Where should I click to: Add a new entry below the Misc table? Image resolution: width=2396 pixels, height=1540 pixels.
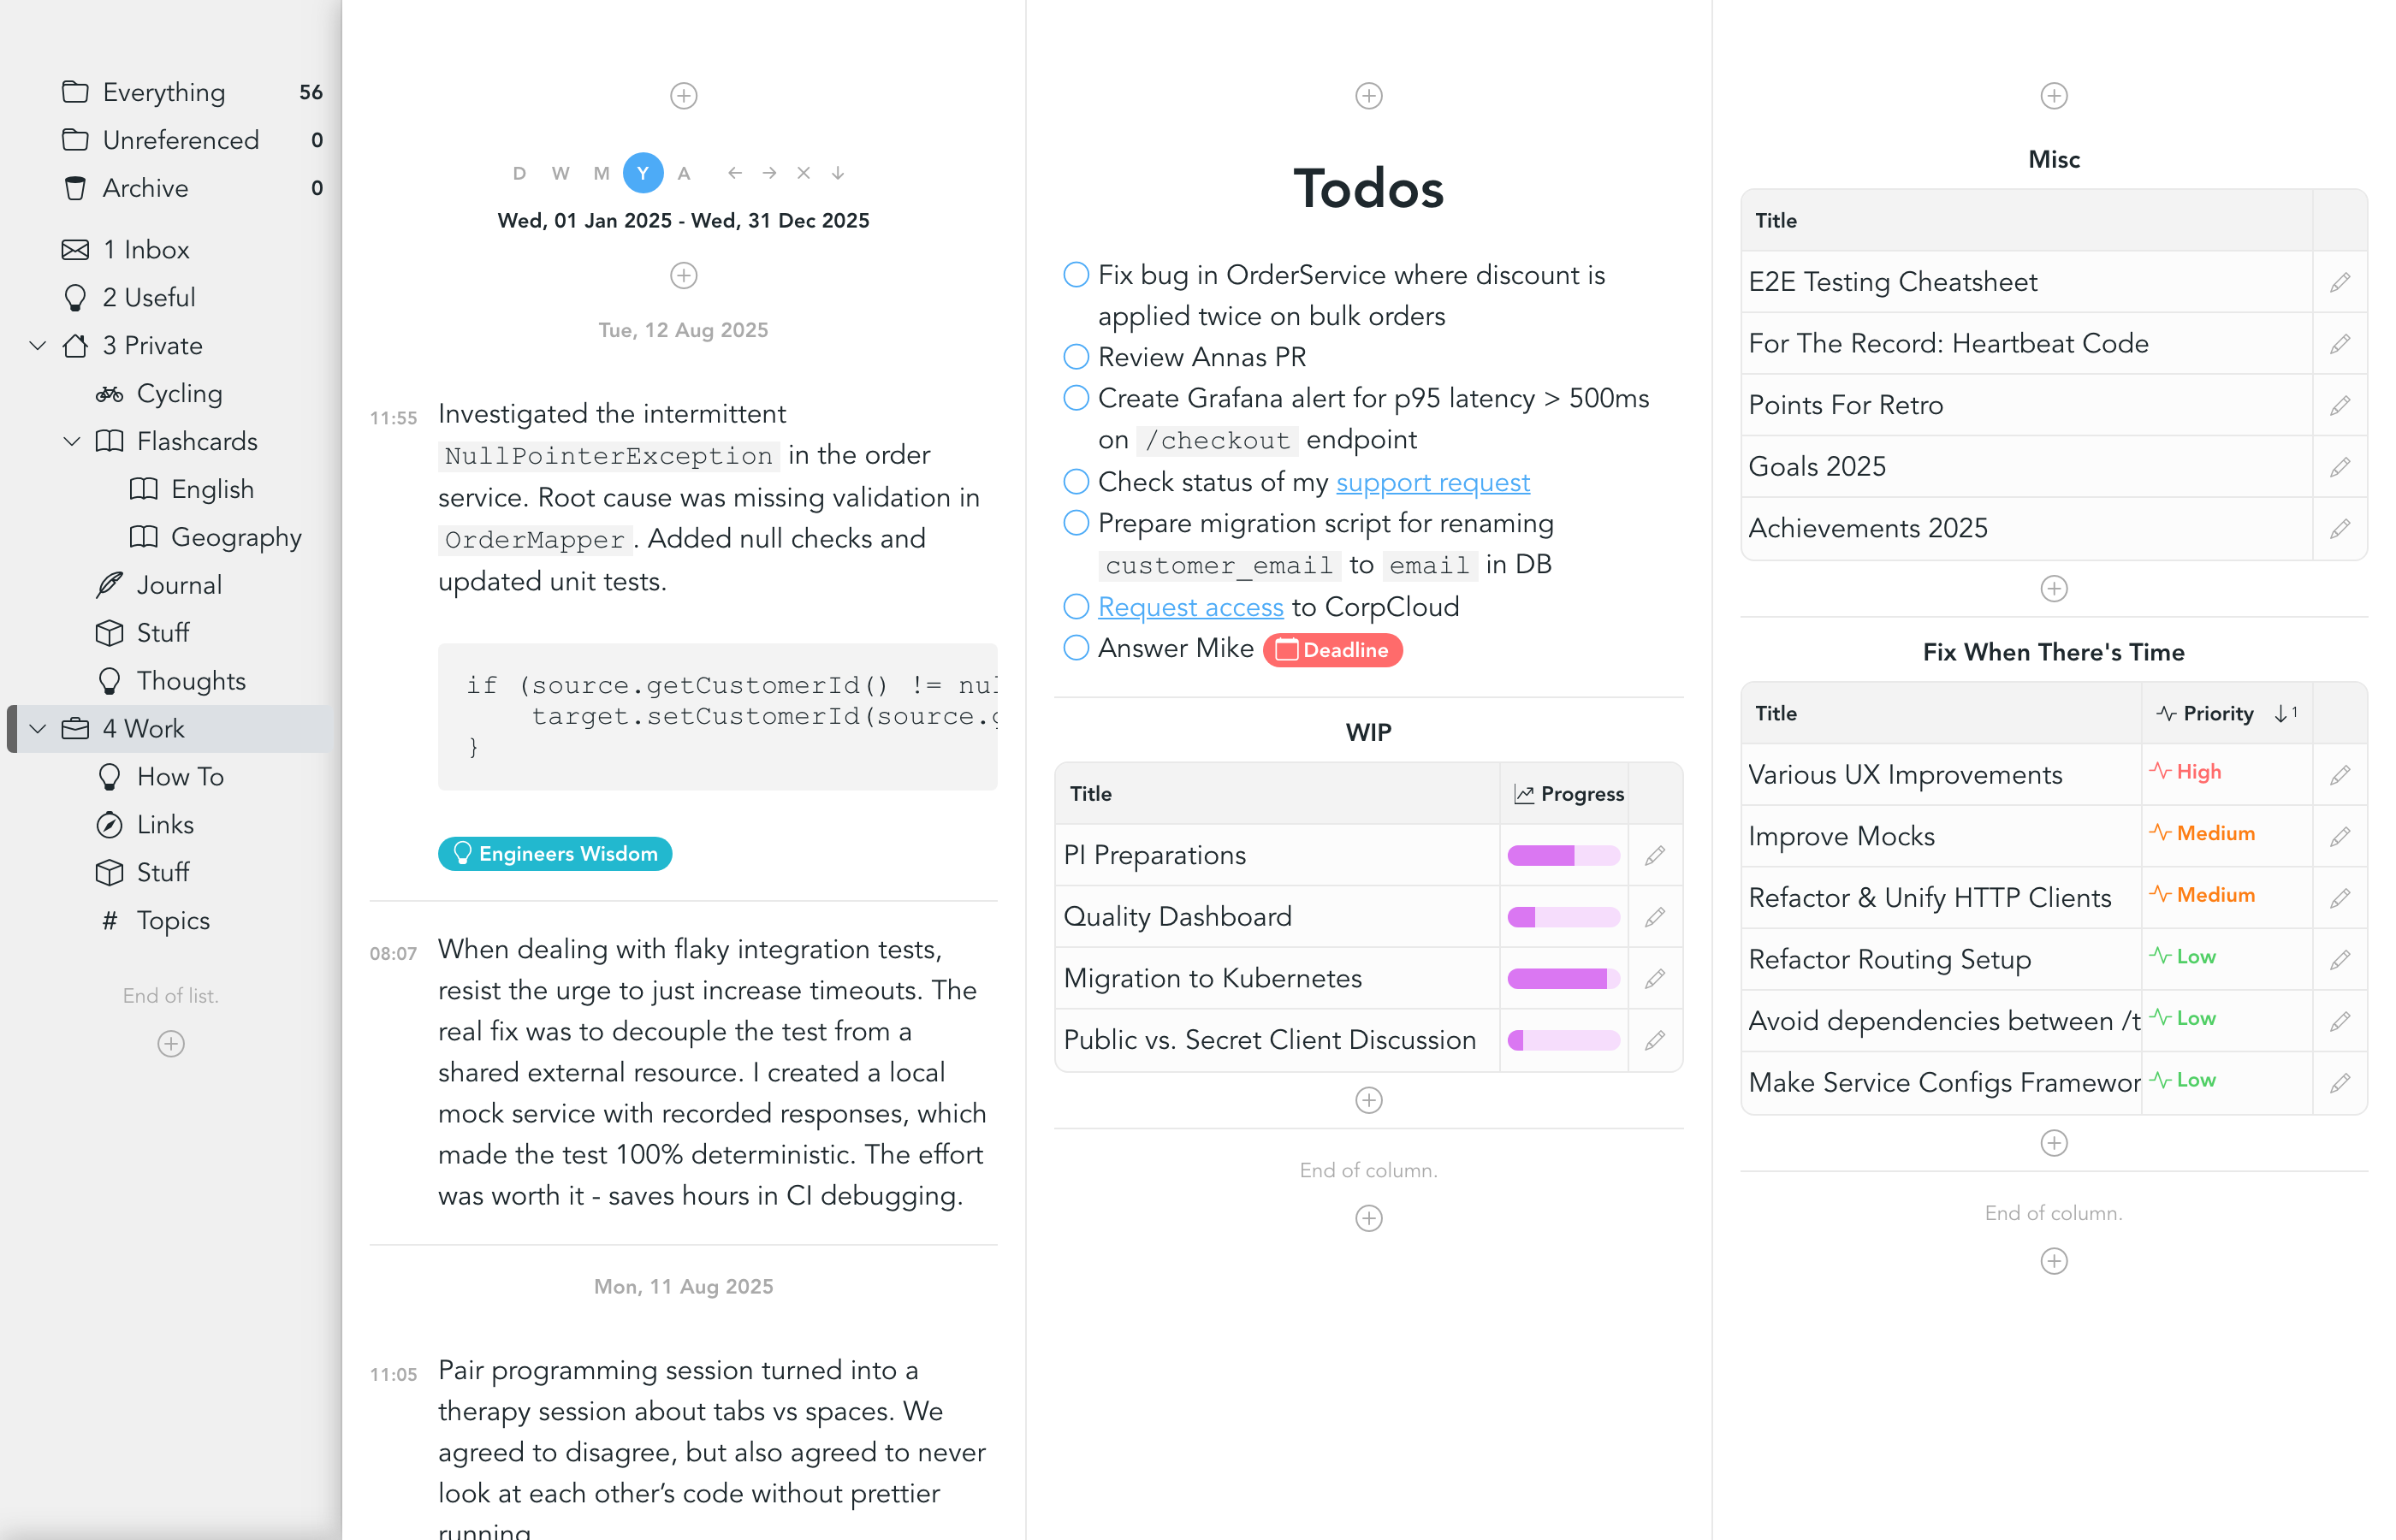coord(2053,589)
